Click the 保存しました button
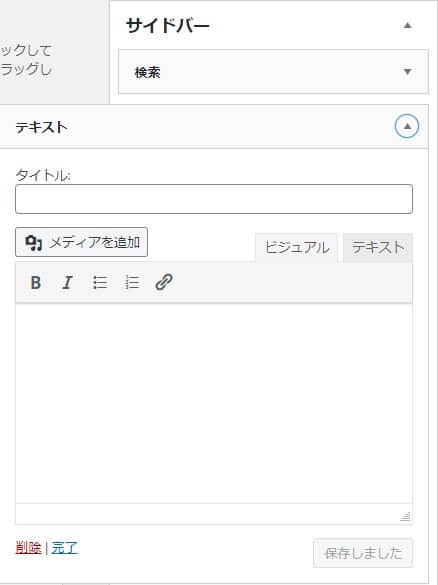 (x=363, y=553)
